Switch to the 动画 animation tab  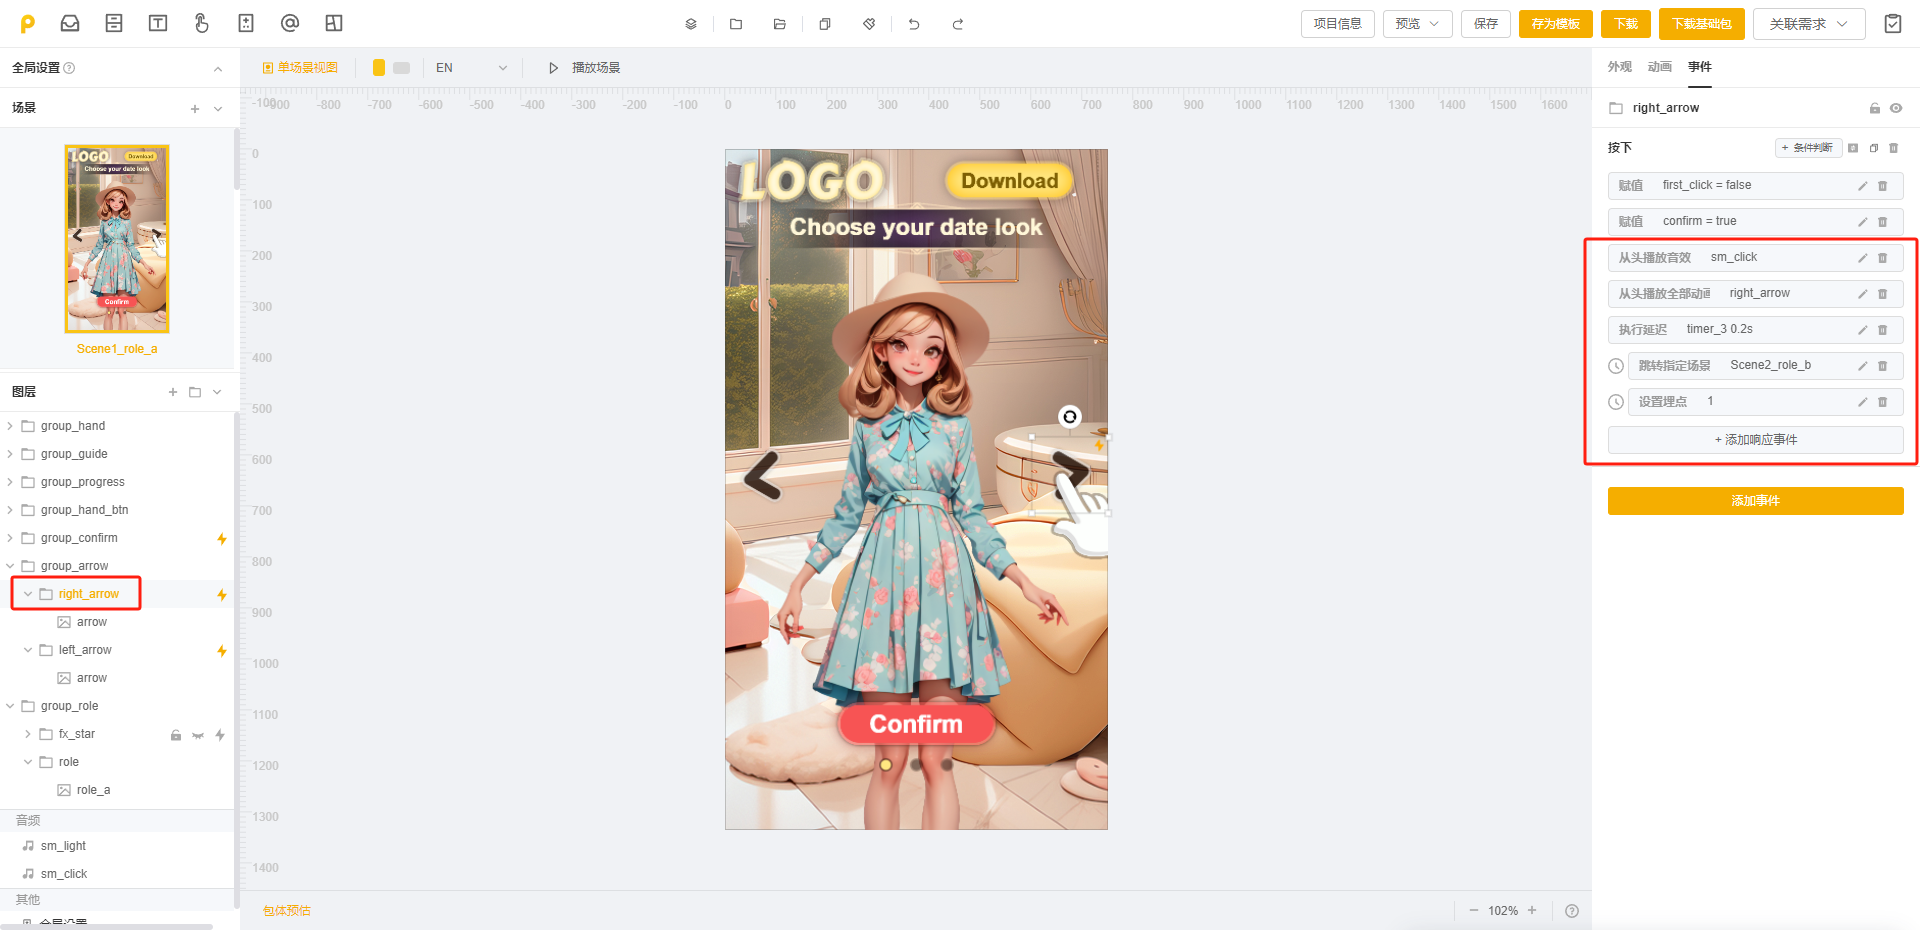(1659, 67)
